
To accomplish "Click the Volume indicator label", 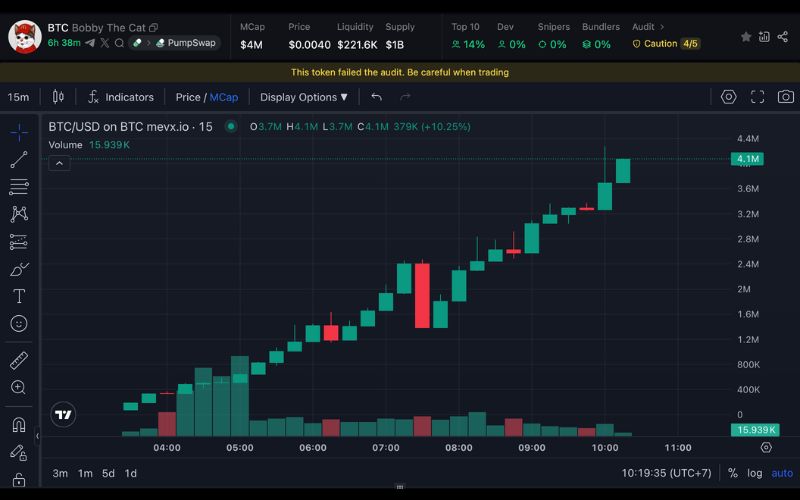I will (65, 145).
